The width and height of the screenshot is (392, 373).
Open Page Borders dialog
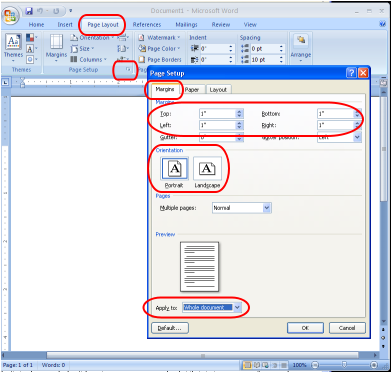click(x=160, y=60)
